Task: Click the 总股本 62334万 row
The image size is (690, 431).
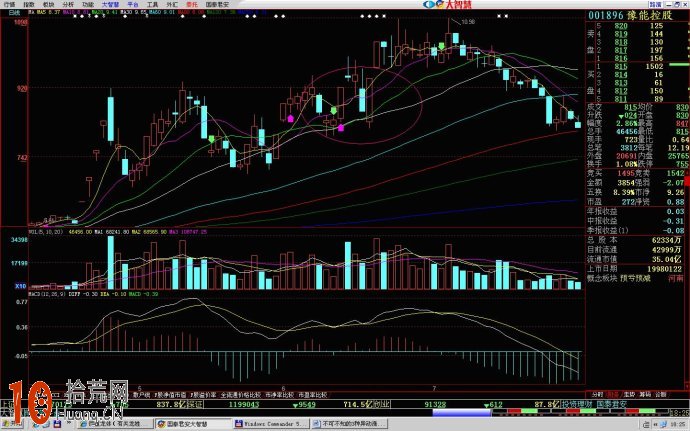Action: tap(635, 240)
